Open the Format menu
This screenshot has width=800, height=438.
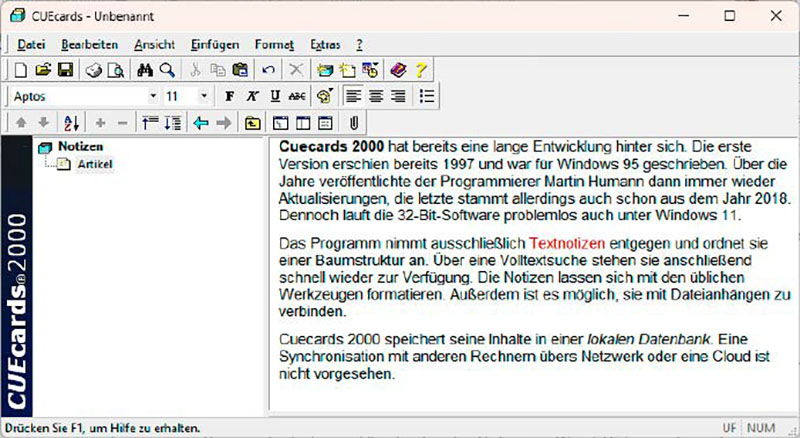point(274,45)
